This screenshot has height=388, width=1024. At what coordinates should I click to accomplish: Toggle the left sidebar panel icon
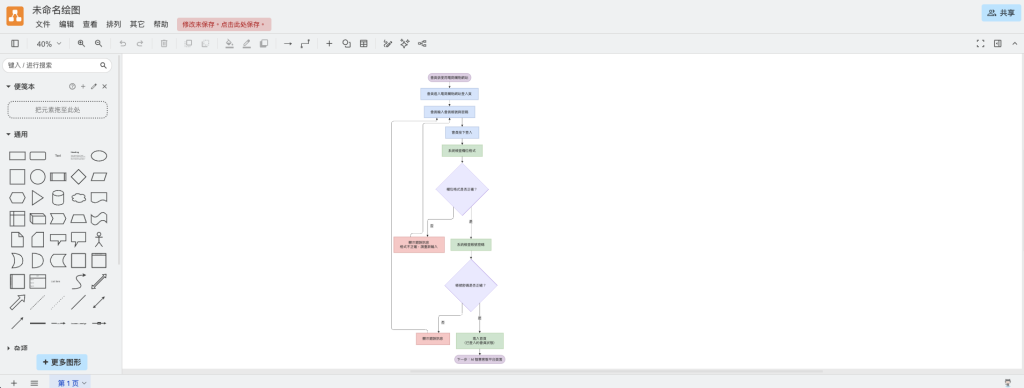click(x=15, y=44)
